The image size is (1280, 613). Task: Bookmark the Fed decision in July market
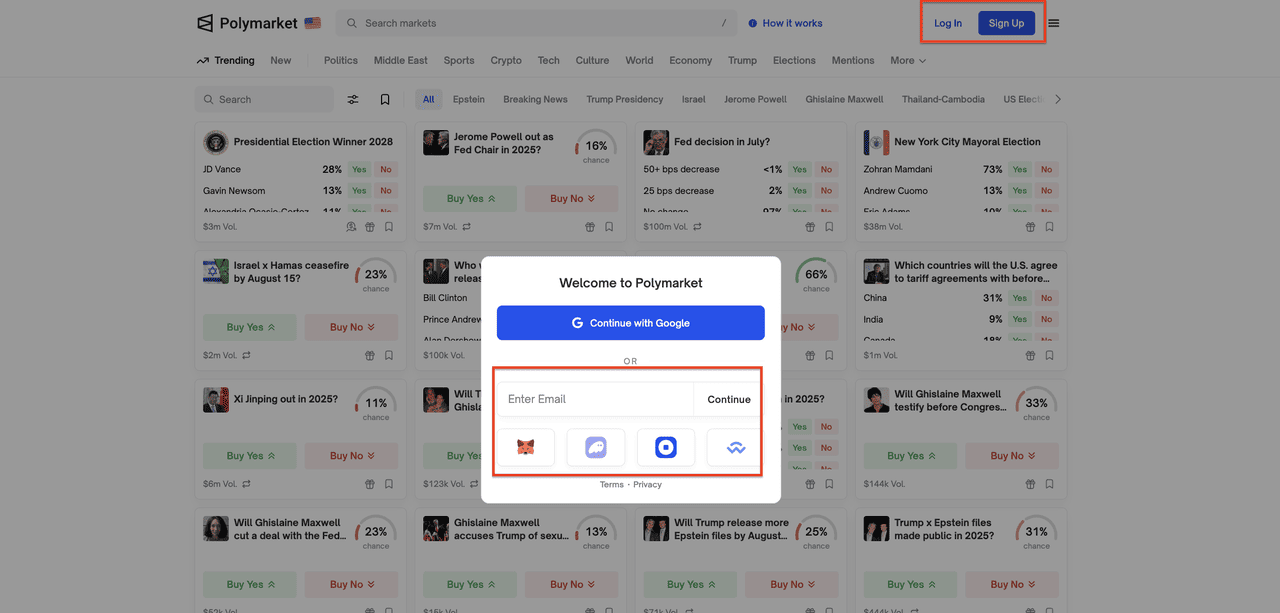pos(829,227)
